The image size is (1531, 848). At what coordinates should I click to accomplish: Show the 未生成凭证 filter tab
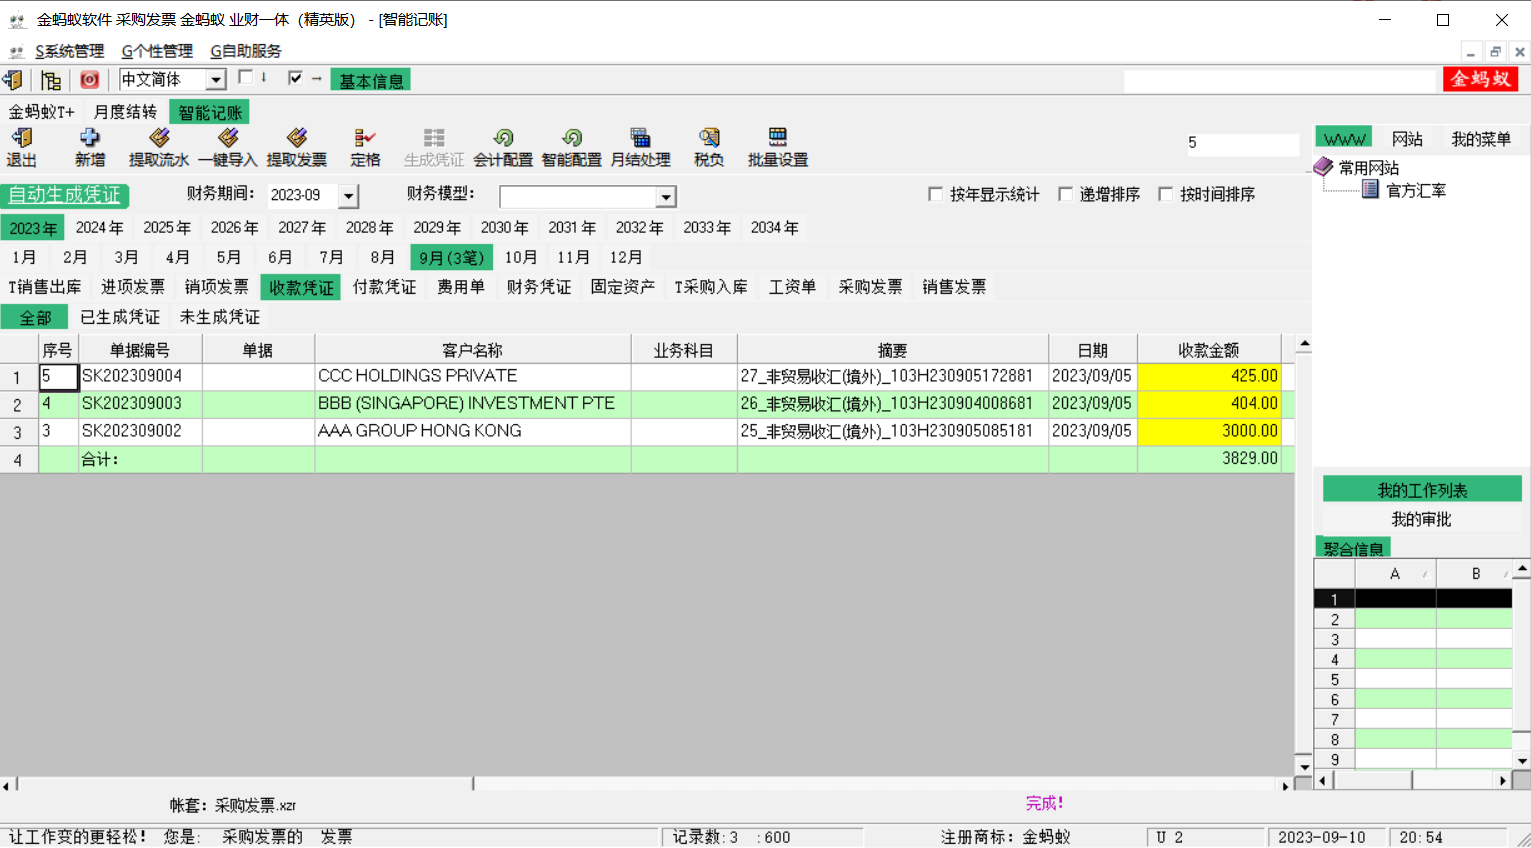[220, 317]
